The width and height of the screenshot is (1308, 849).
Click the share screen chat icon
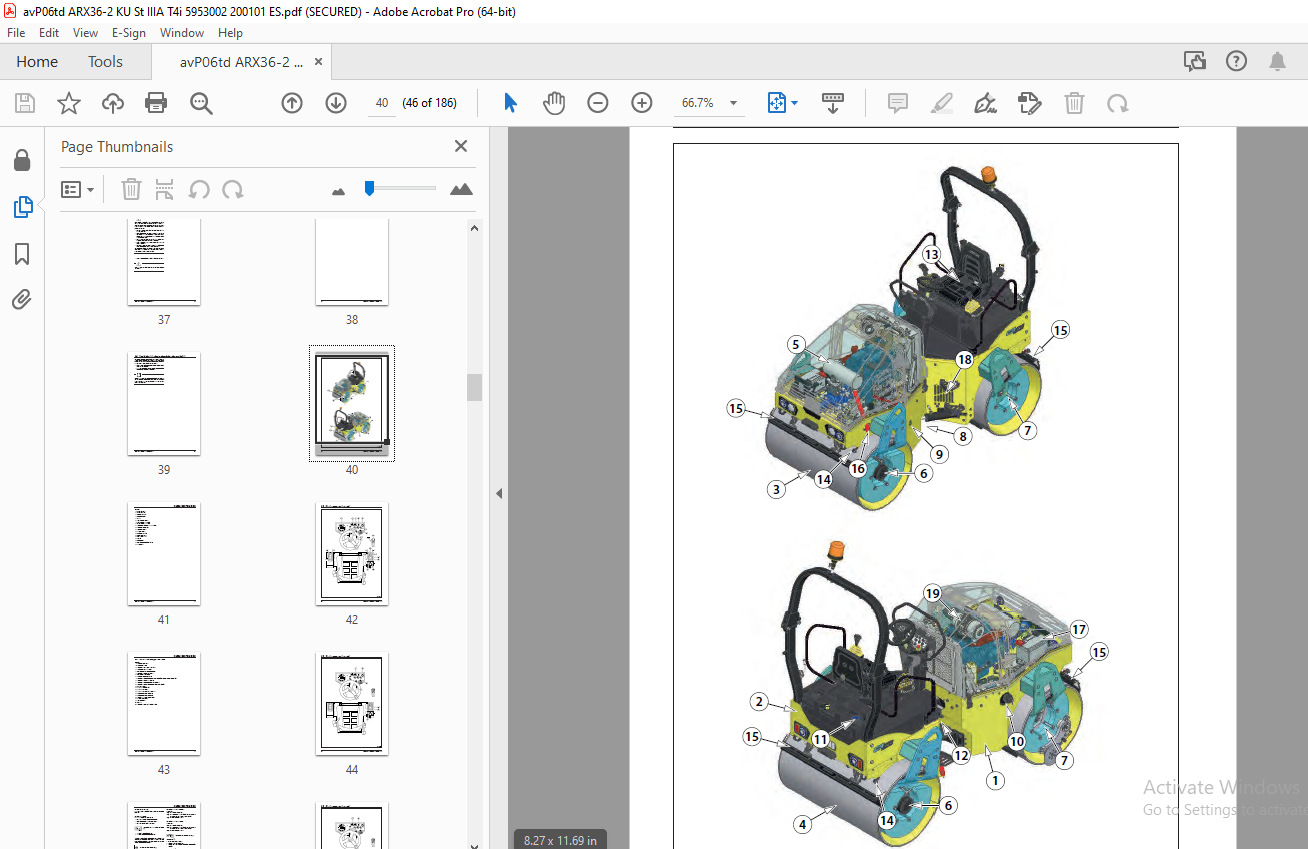(x=1195, y=62)
